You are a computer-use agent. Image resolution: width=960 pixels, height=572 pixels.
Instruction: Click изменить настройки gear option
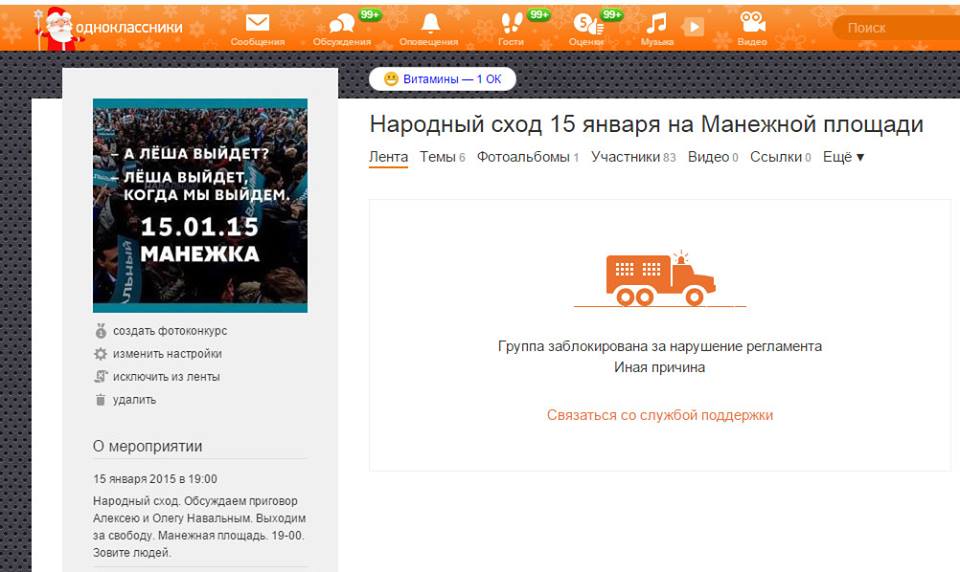tap(167, 354)
